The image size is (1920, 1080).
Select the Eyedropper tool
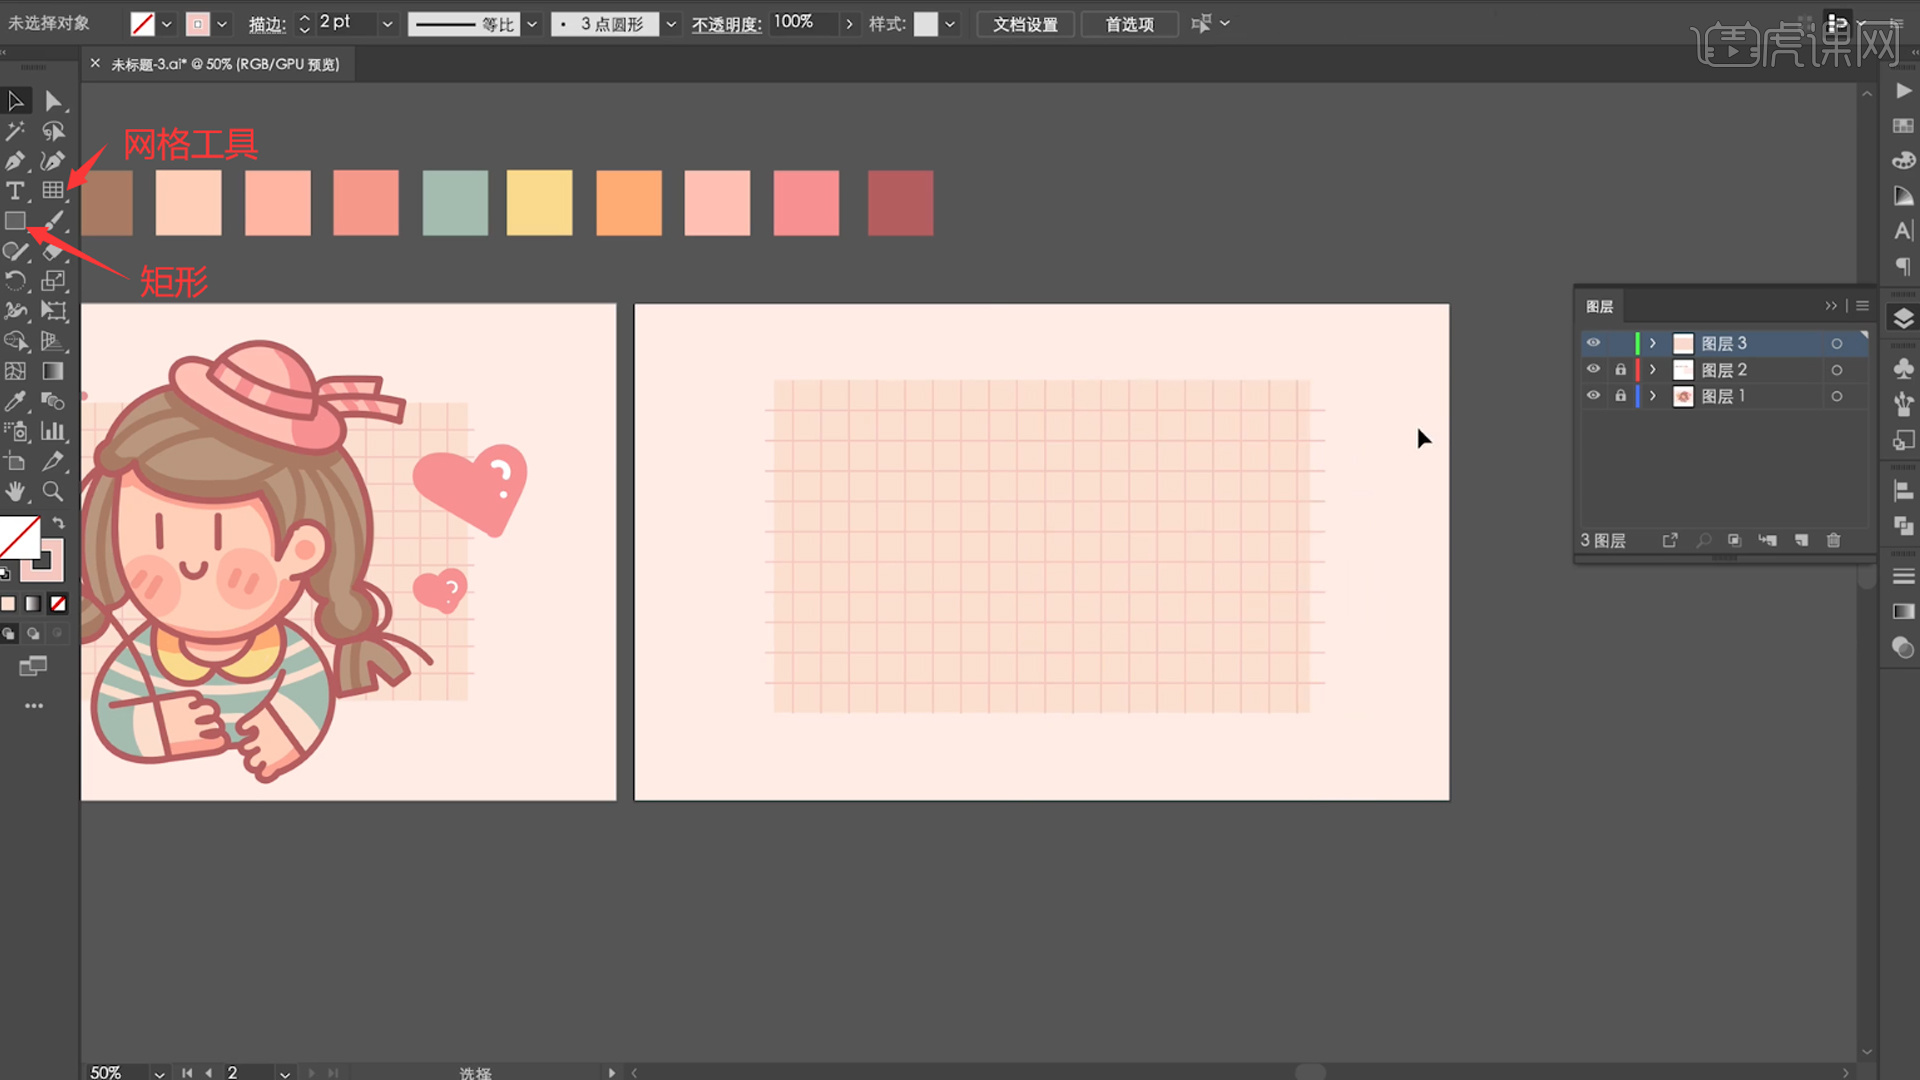pyautogui.click(x=15, y=401)
